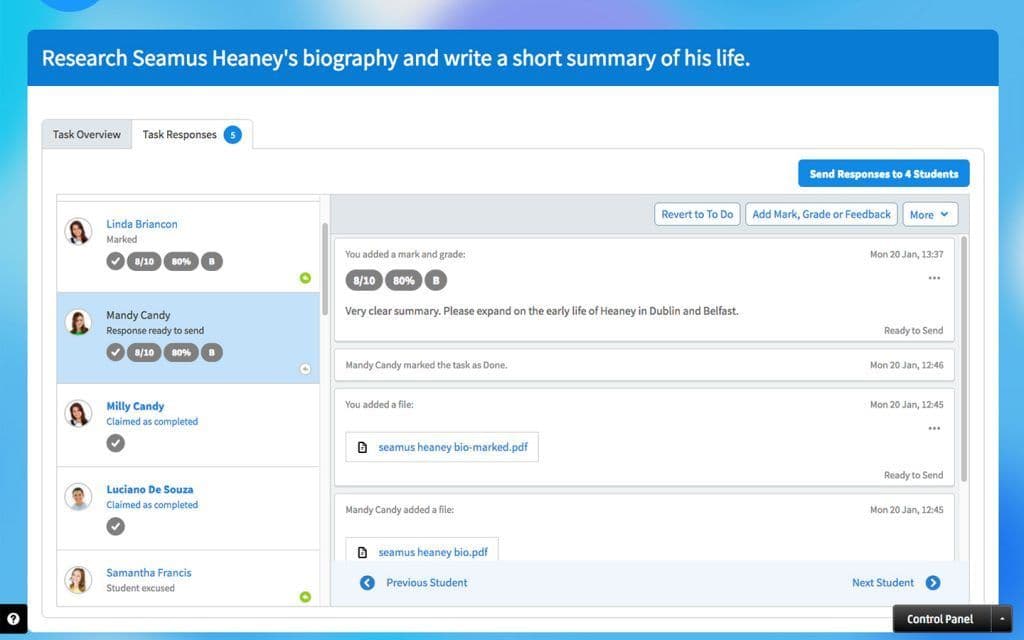This screenshot has width=1024, height=640.
Task: Open the More dropdown menu
Action: 929,214
